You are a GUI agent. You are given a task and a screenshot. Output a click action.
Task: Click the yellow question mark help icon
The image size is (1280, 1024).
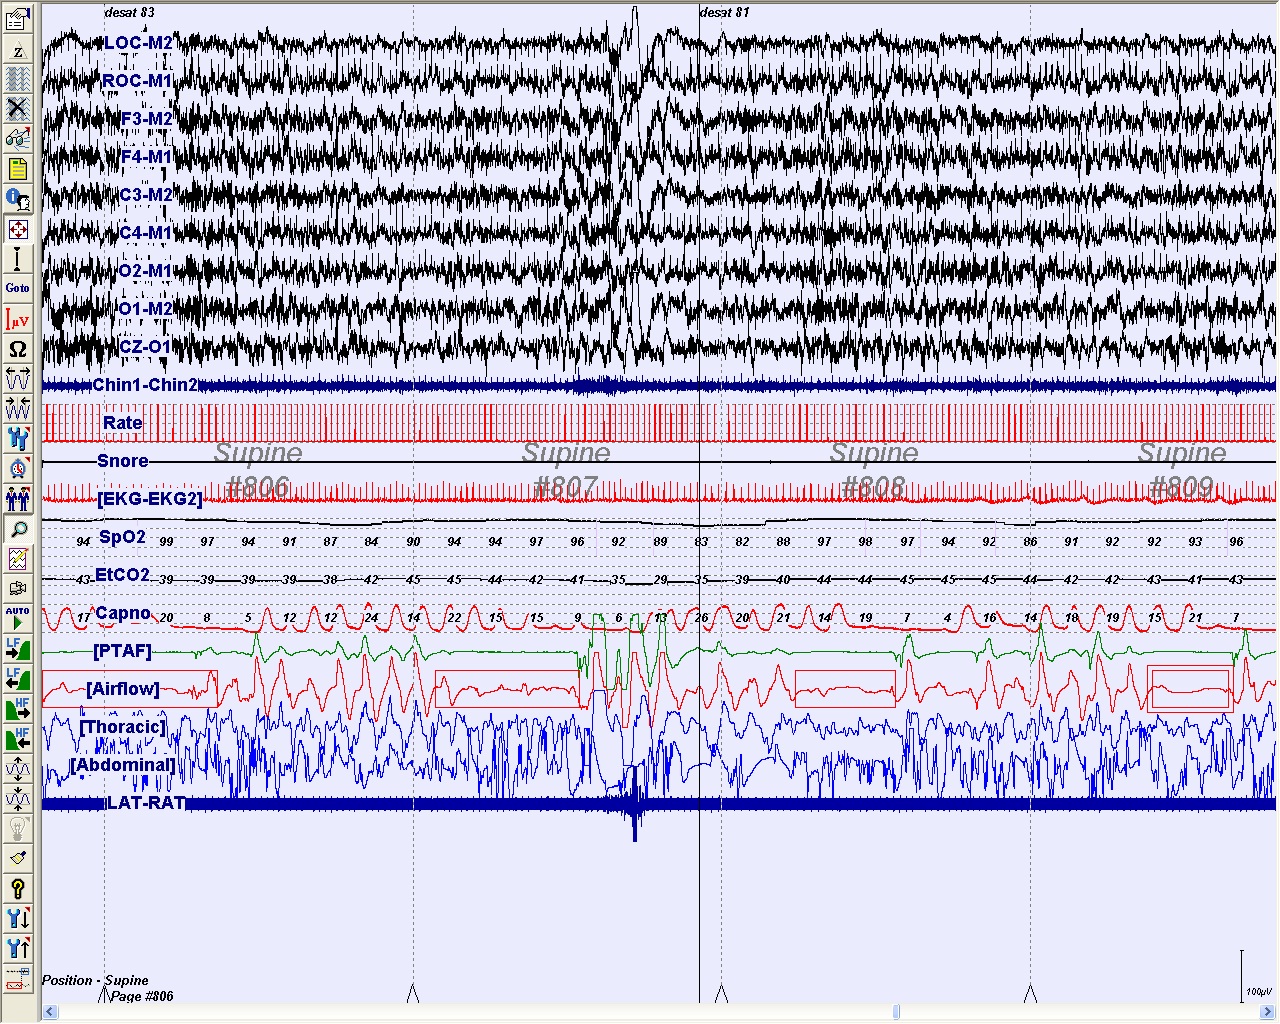coord(17,888)
